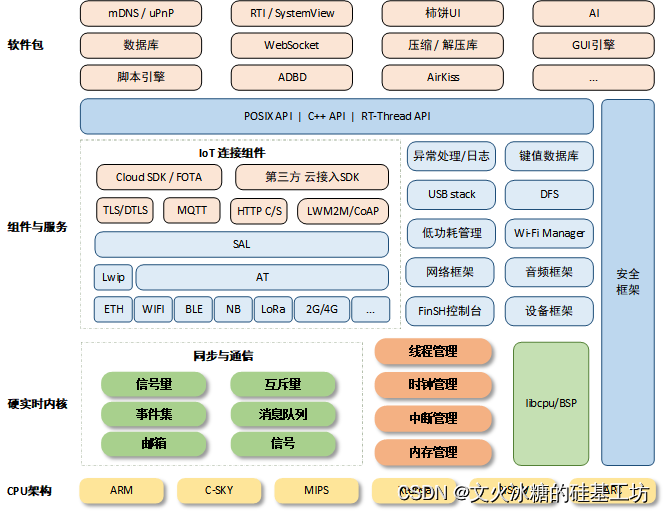
Task: Select the 线程管理 orange box
Action: 433,351
